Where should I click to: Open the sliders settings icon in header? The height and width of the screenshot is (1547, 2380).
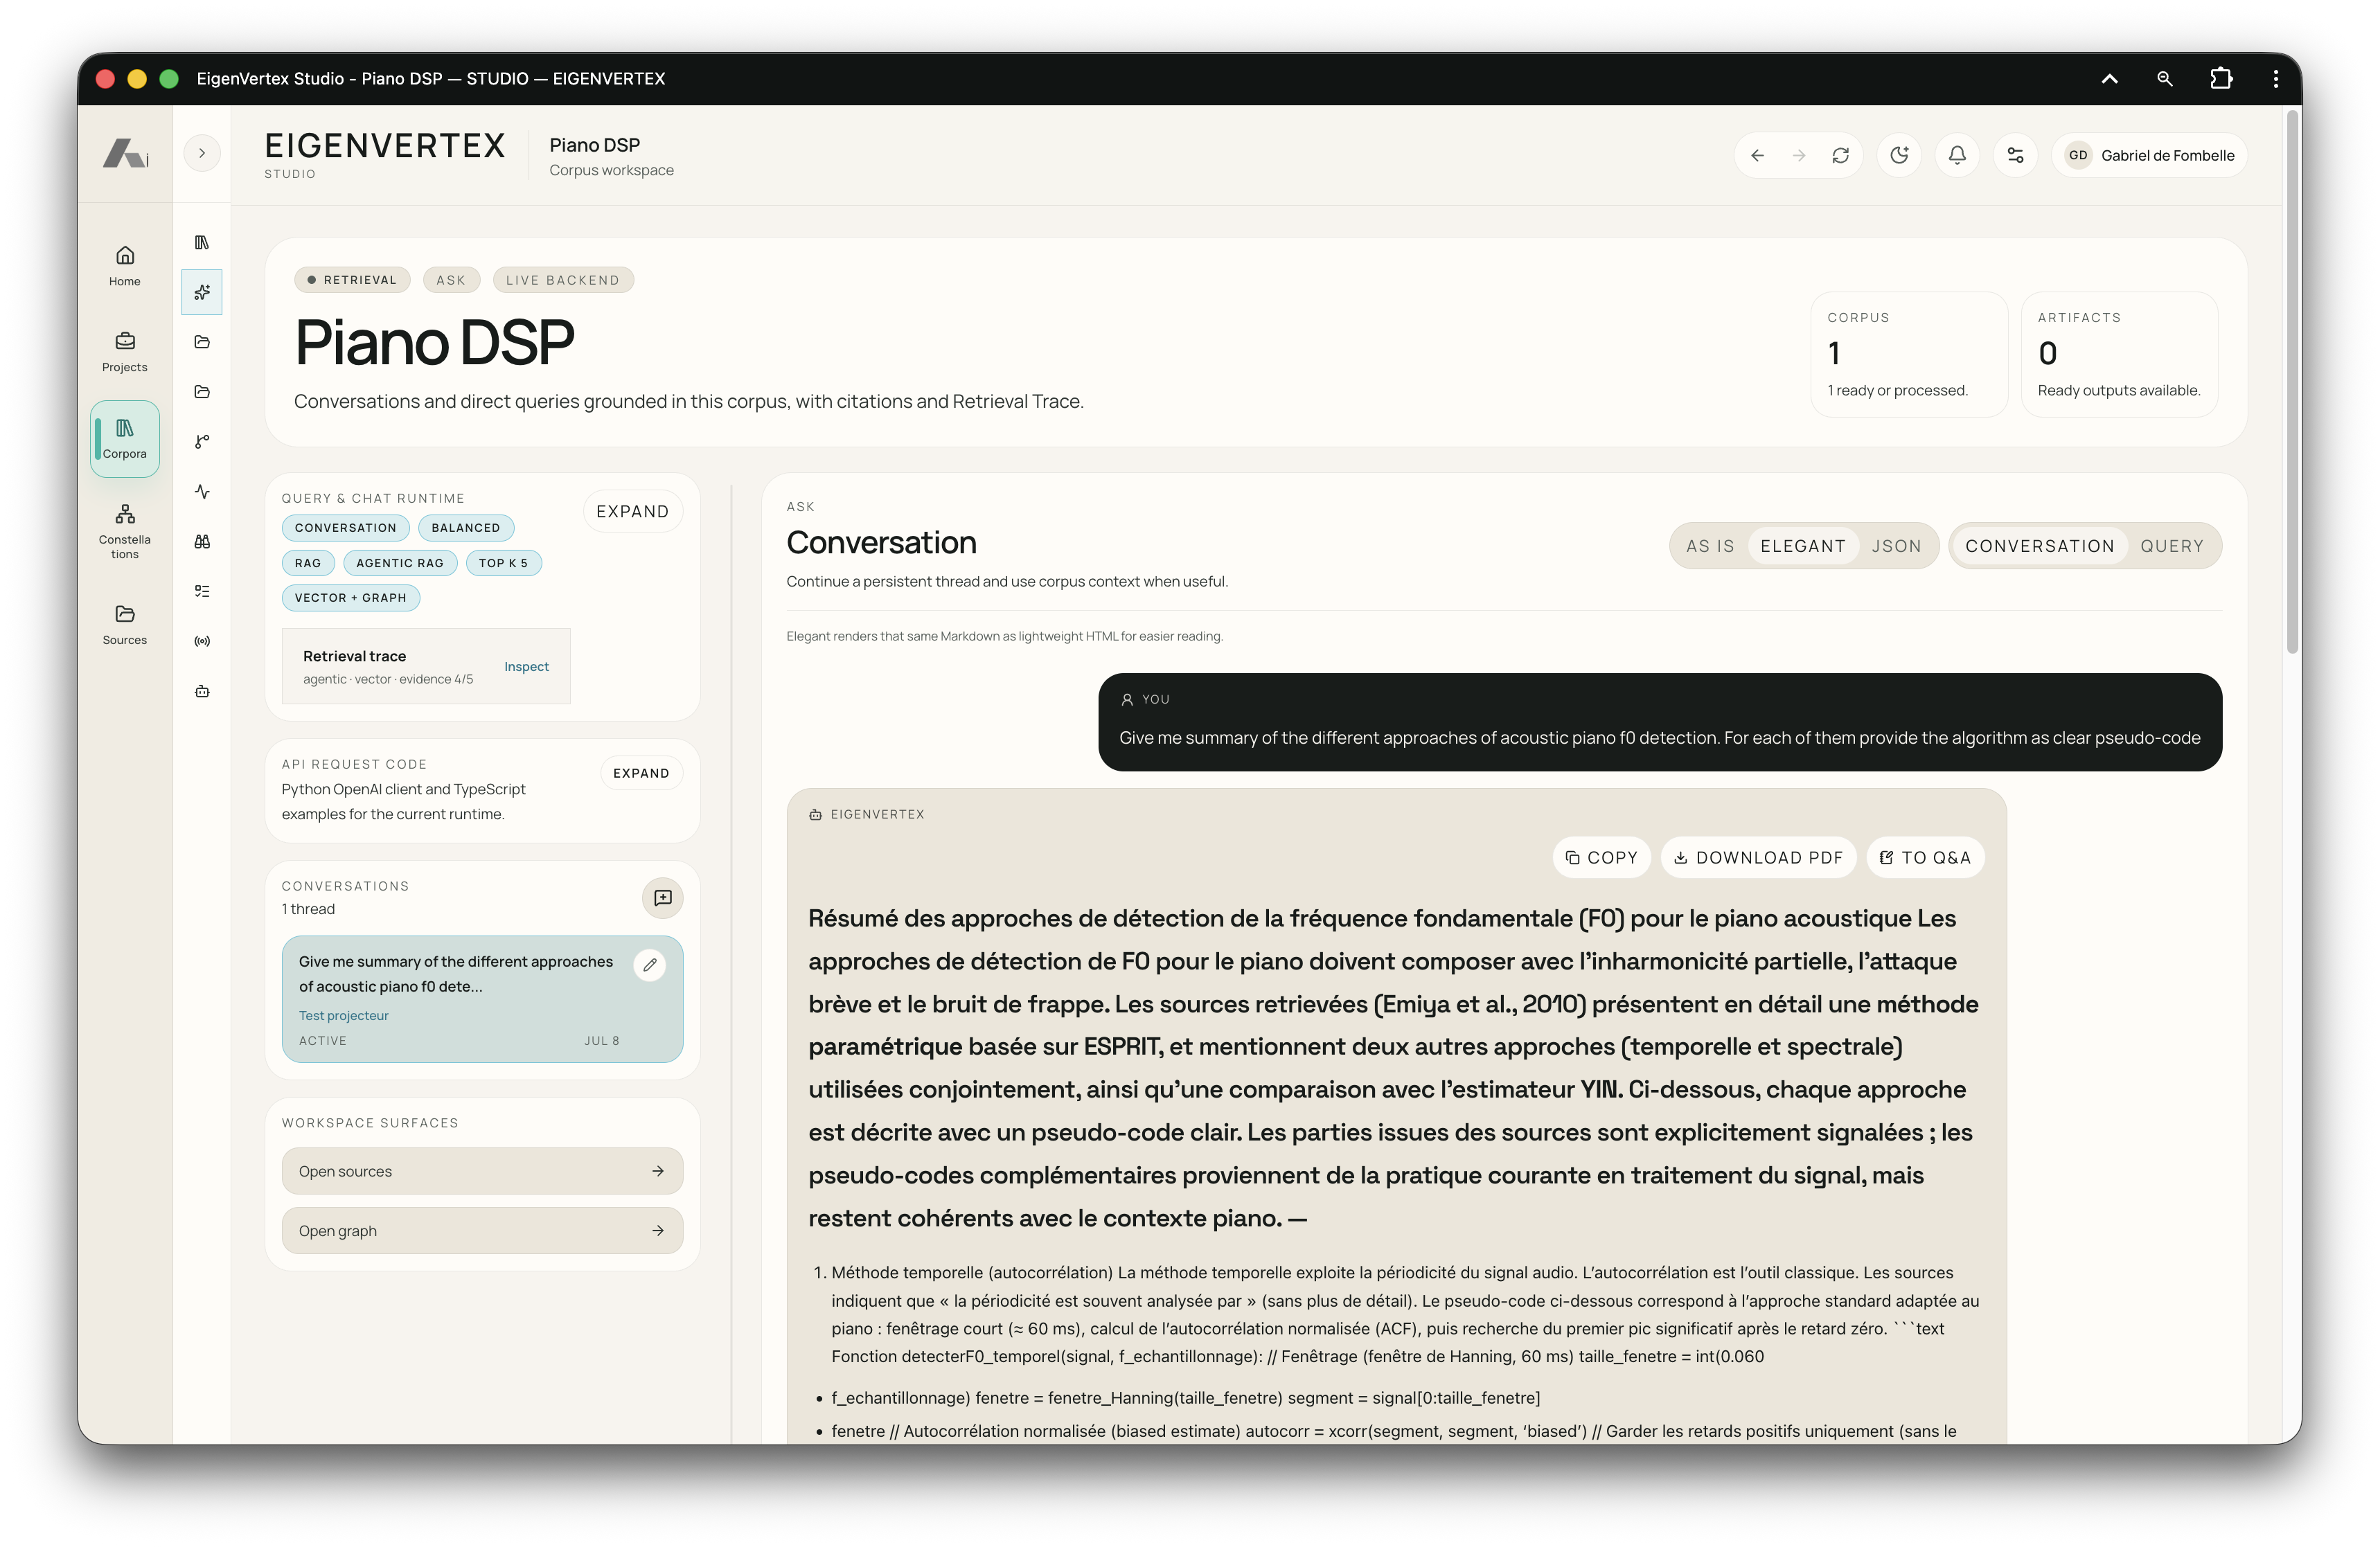click(2015, 156)
